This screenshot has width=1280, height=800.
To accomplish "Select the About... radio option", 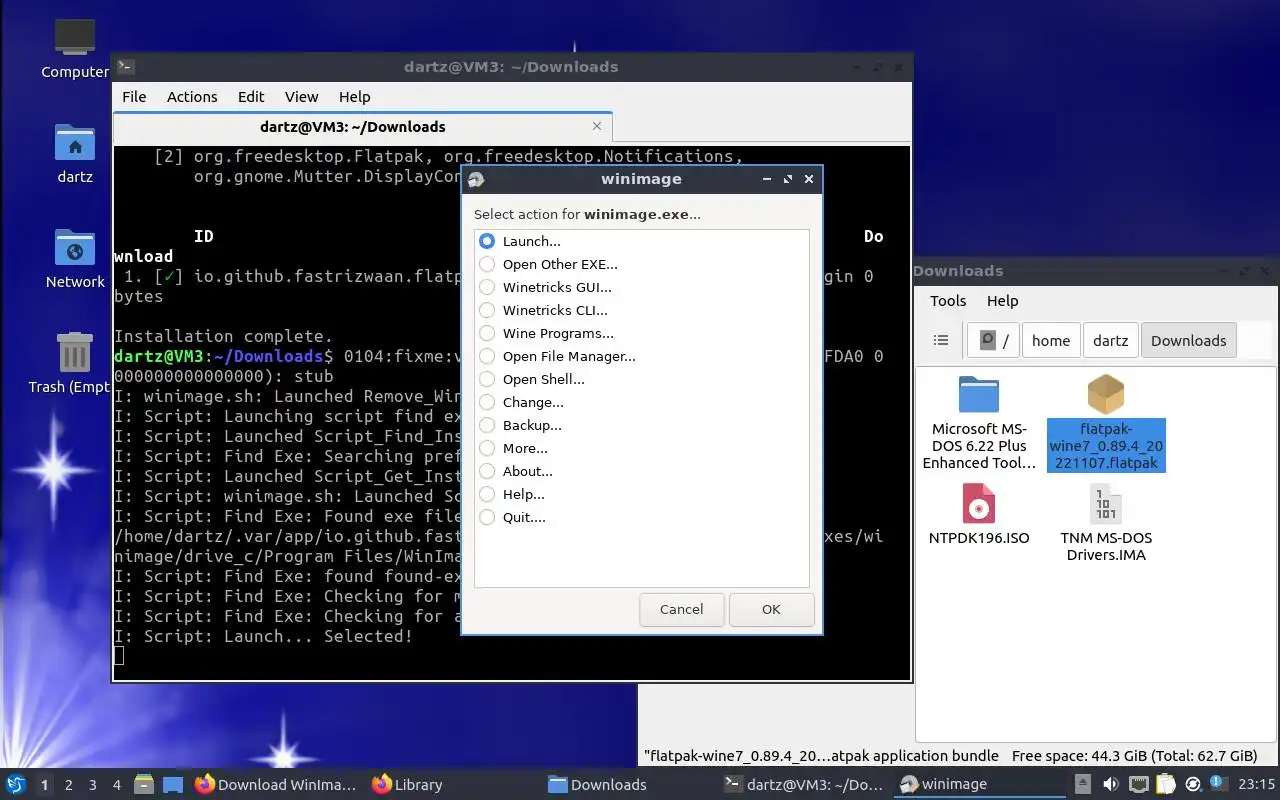I will click(487, 471).
